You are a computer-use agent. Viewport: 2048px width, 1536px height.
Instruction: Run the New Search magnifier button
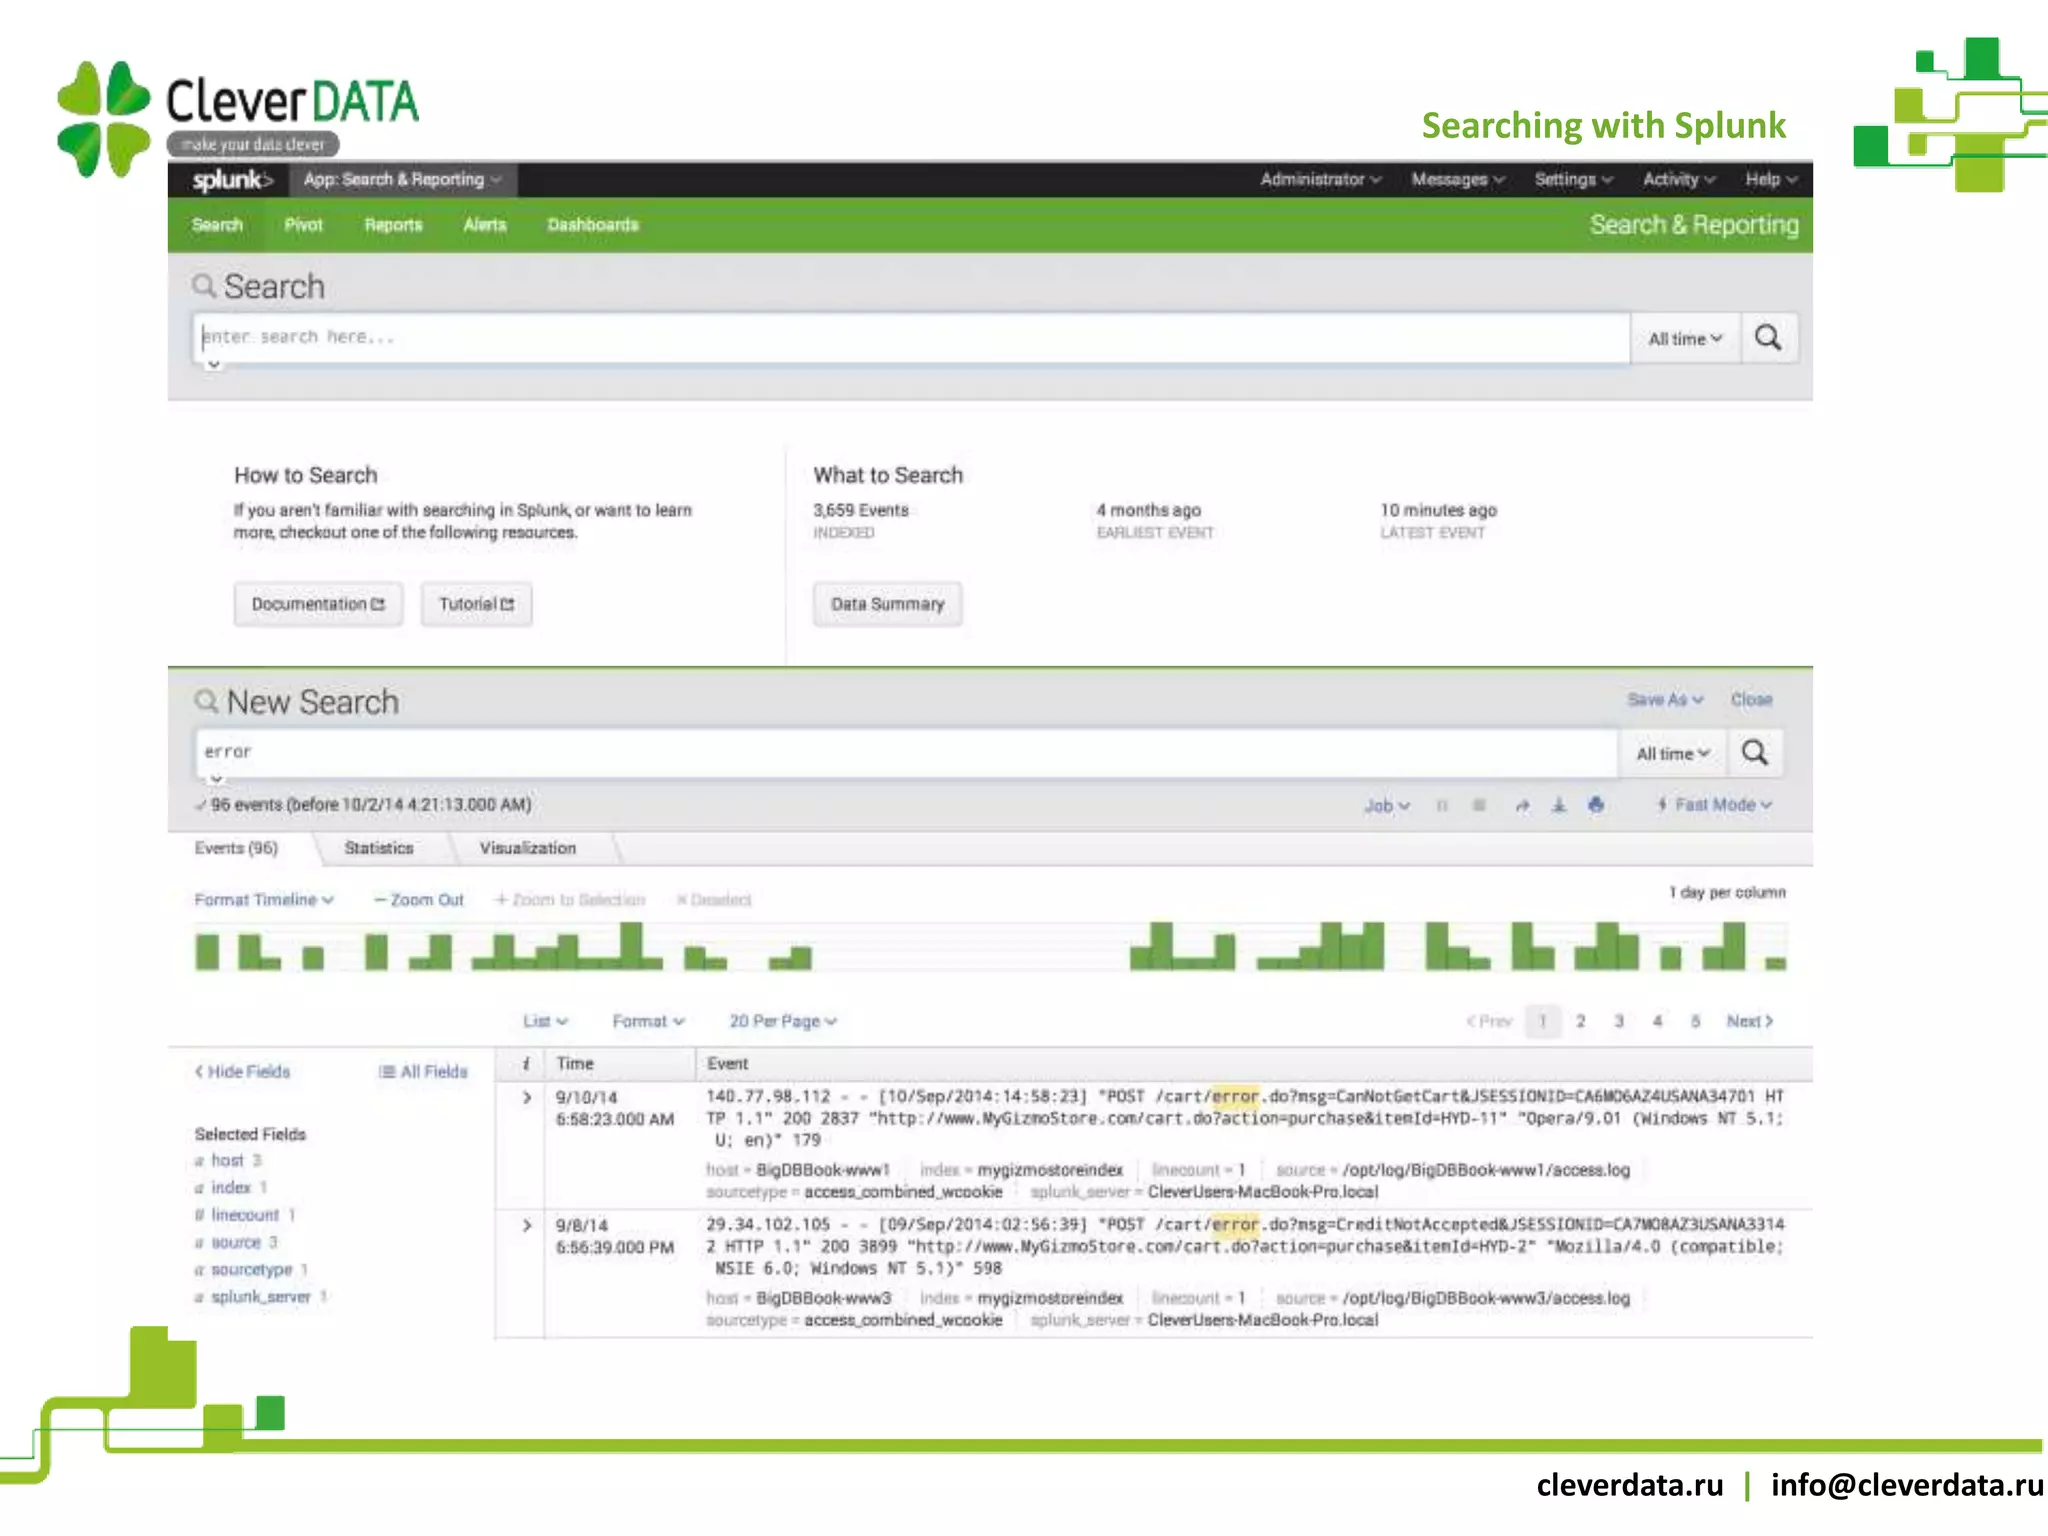1755,752
